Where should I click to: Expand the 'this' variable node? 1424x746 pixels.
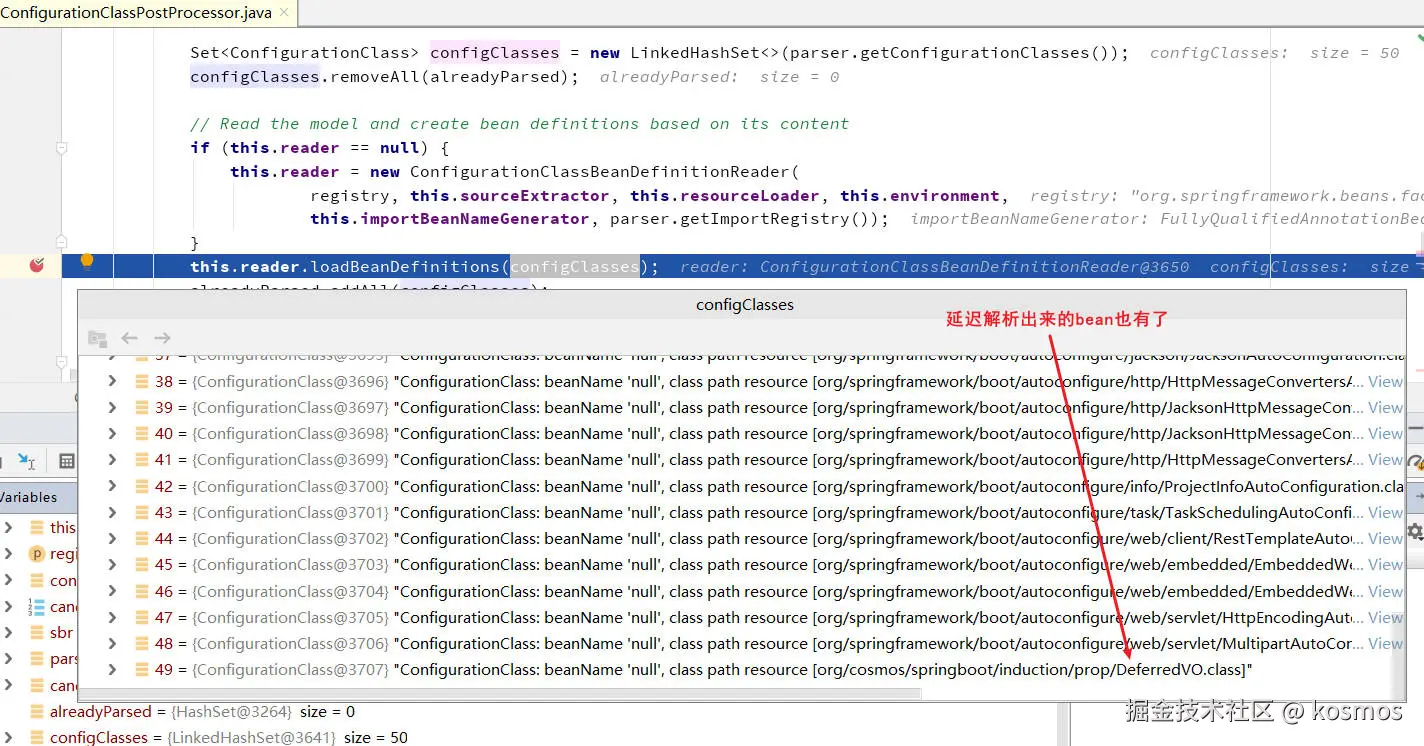pos(8,527)
